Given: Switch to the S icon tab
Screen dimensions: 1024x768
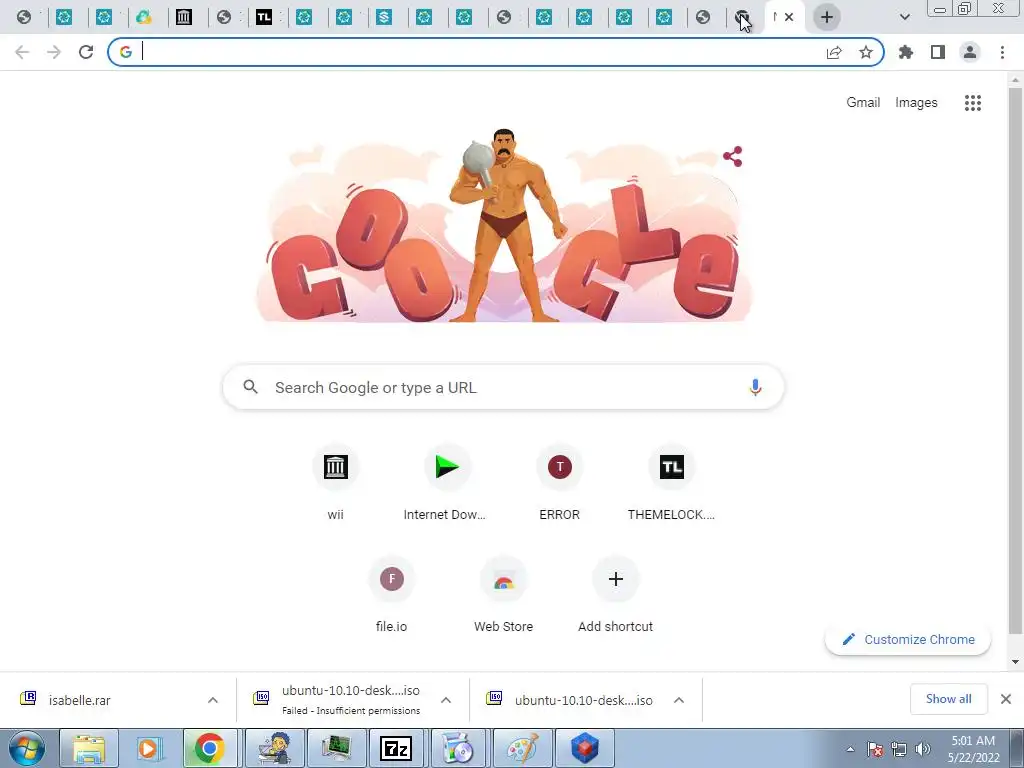Looking at the screenshot, I should coord(384,17).
